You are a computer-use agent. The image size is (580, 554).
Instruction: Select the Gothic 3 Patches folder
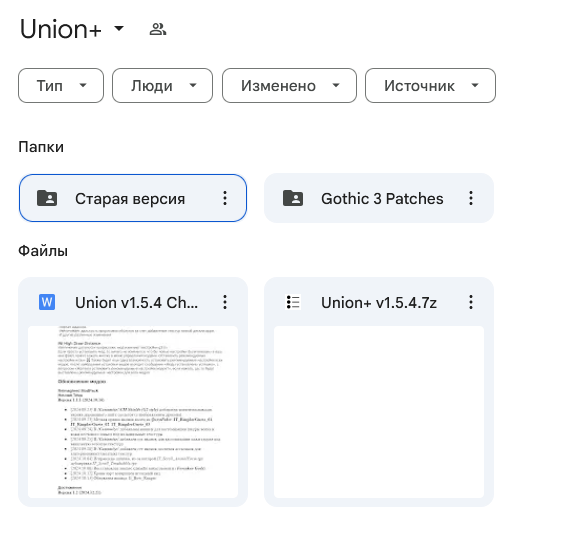click(x=379, y=198)
